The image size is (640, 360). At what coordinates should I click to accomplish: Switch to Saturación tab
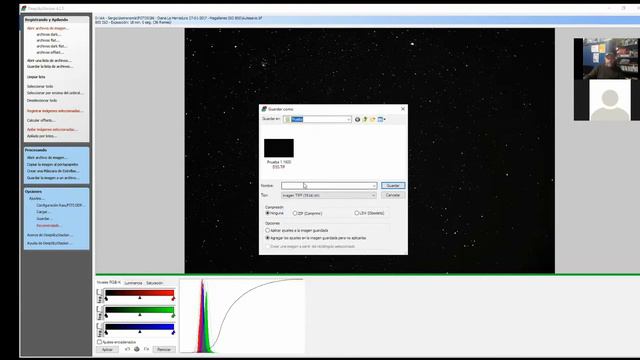tap(155, 283)
